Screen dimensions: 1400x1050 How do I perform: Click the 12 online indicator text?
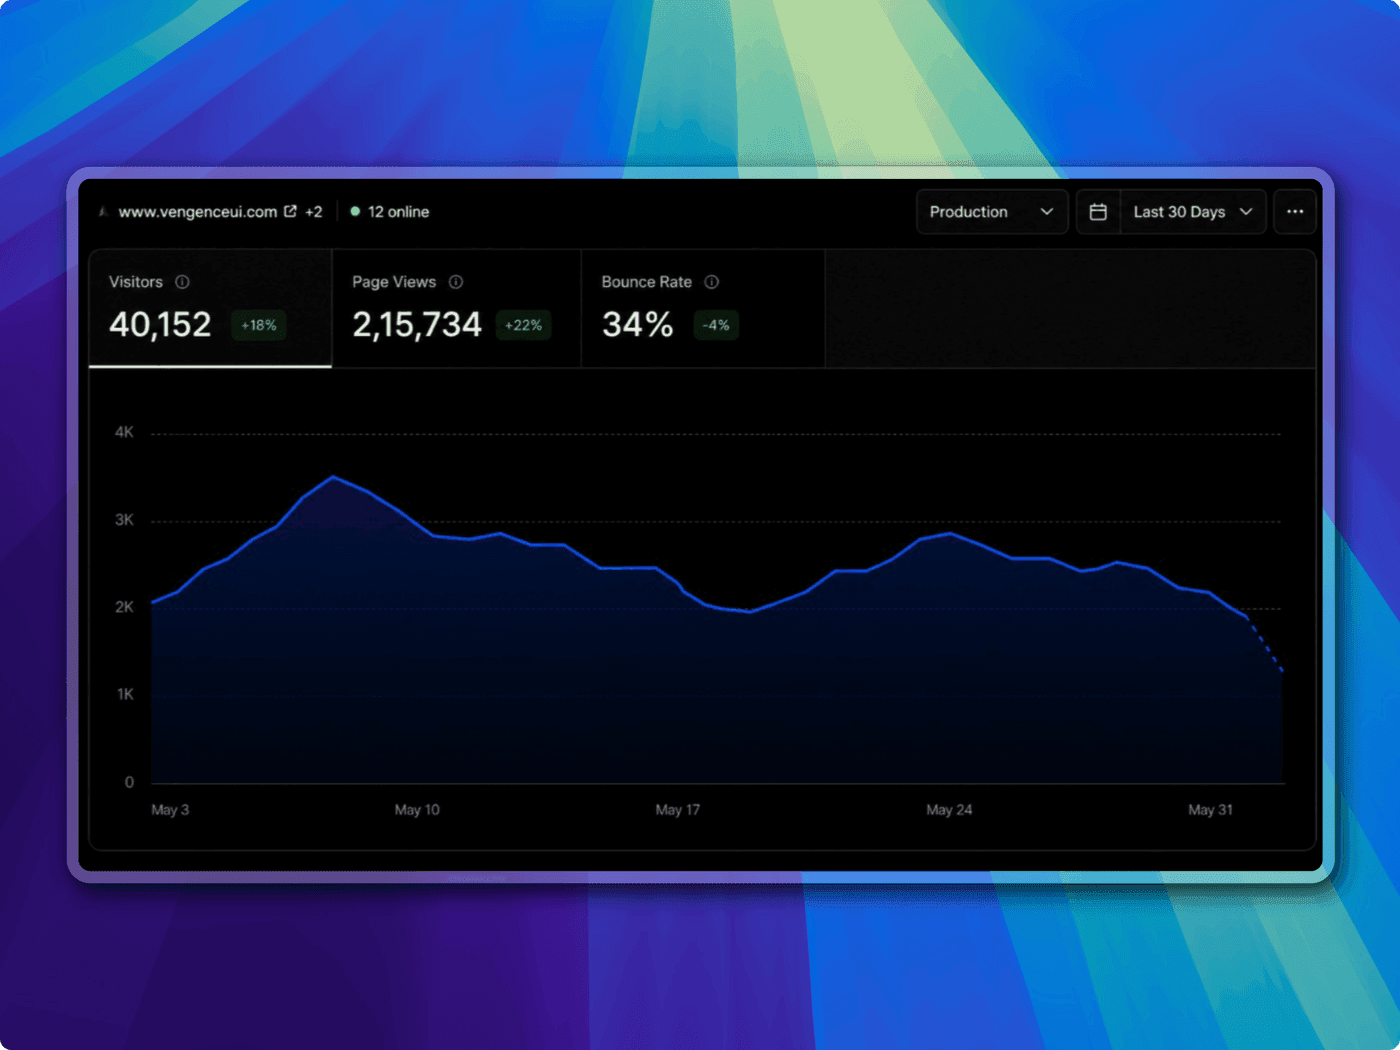pos(398,212)
